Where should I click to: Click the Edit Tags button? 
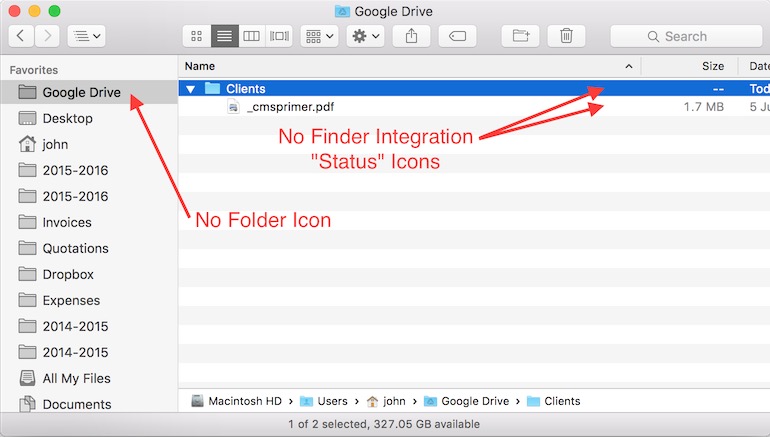click(457, 36)
